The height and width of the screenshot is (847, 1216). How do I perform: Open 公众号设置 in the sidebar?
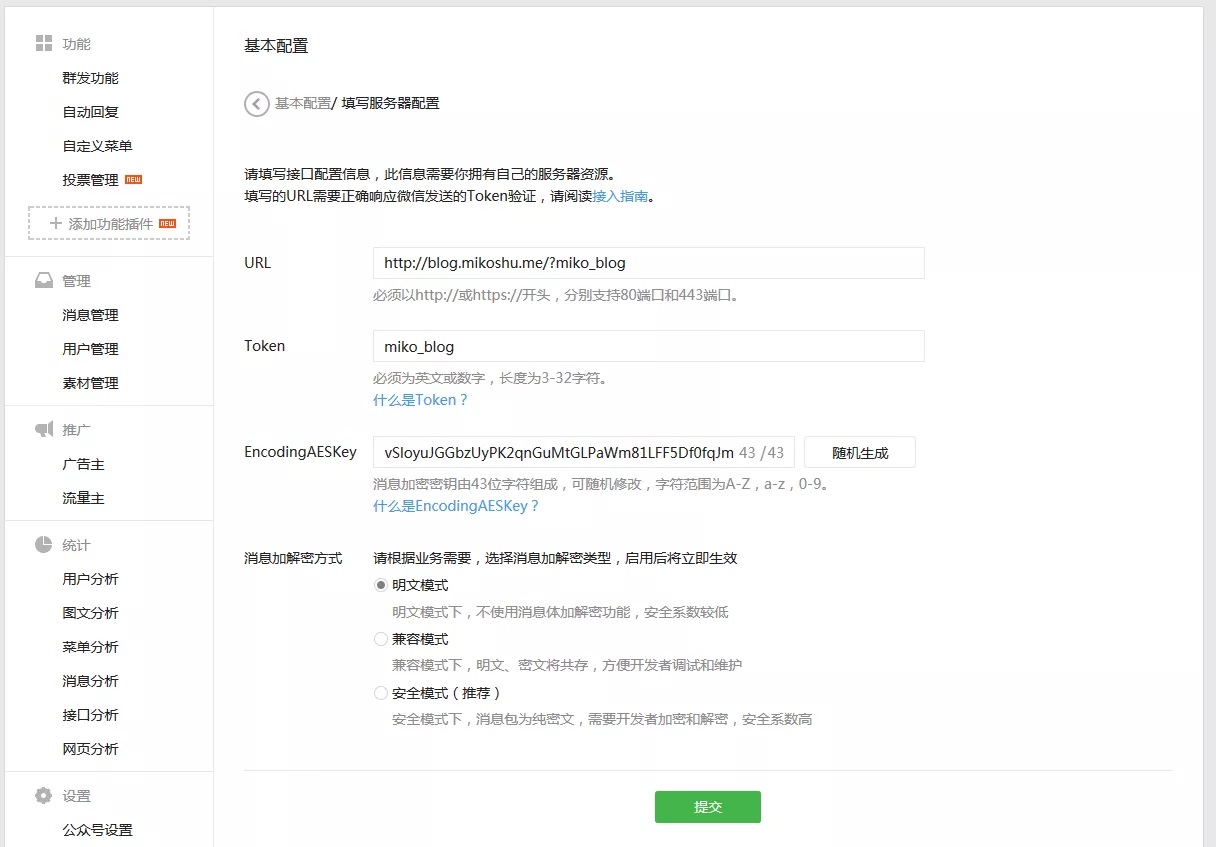97,830
